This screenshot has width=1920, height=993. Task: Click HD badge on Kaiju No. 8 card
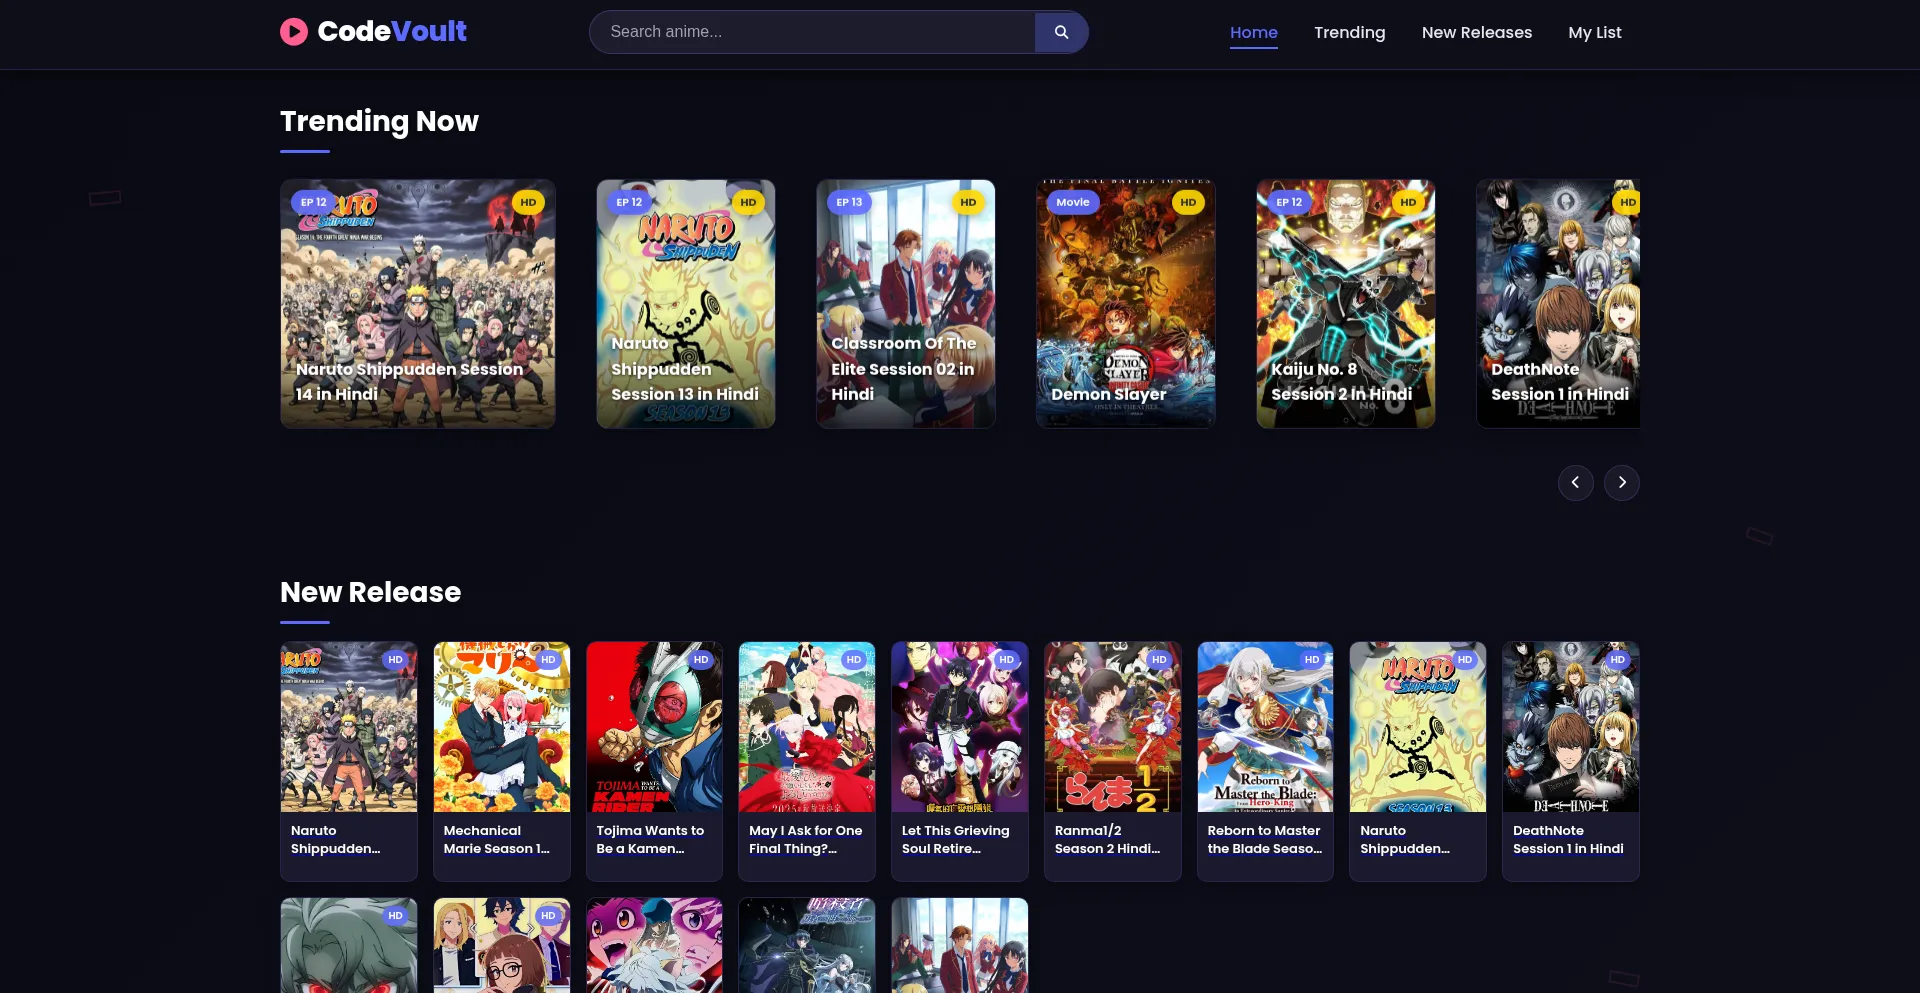coord(1407,202)
